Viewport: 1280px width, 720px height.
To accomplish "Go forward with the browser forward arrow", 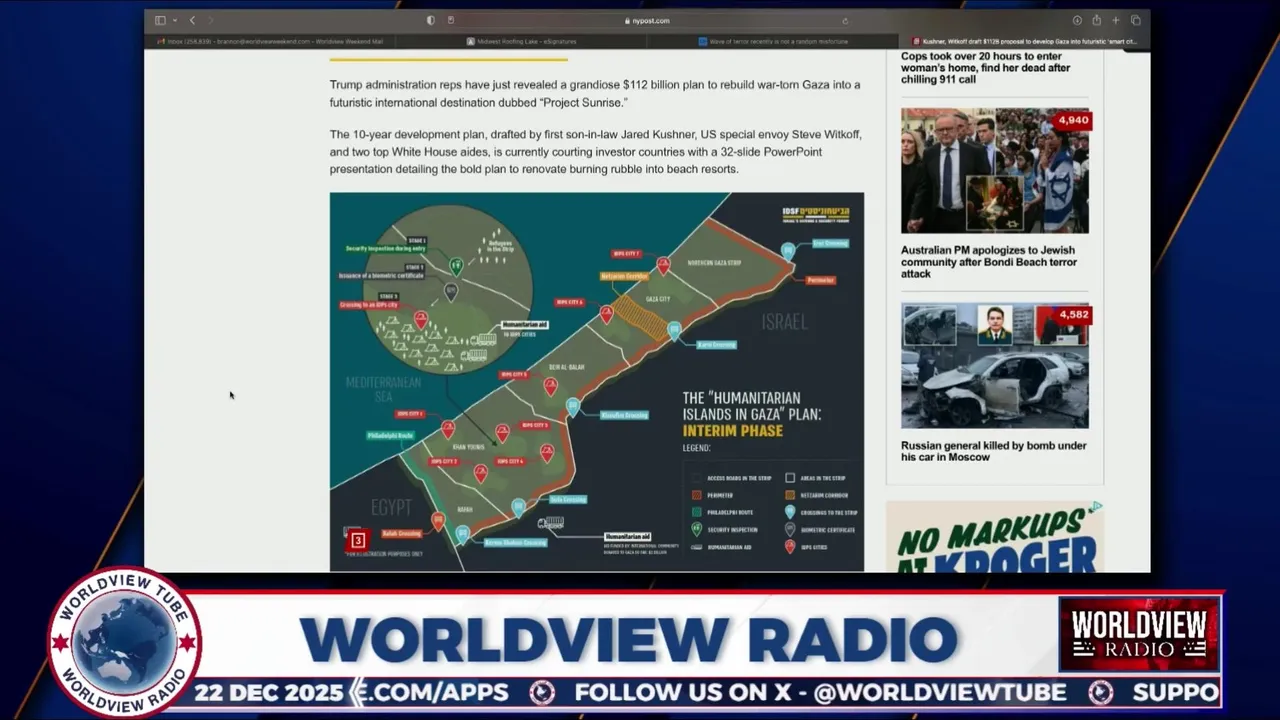I will click(210, 20).
